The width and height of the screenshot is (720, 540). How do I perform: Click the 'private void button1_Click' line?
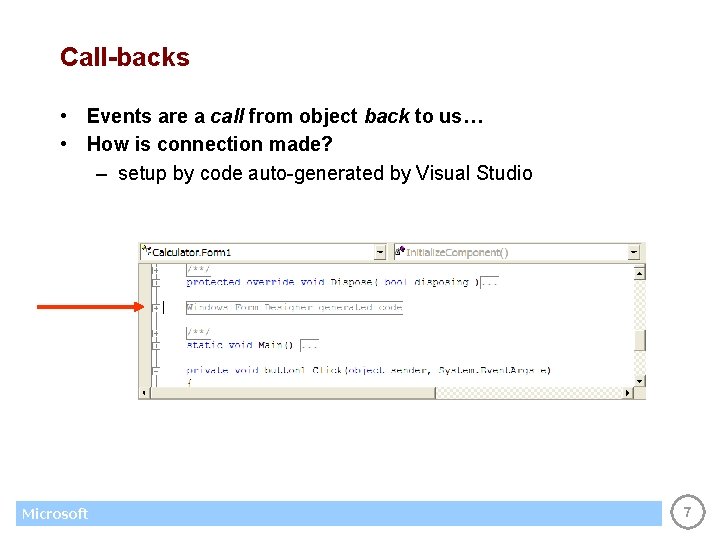pyautogui.click(x=368, y=370)
